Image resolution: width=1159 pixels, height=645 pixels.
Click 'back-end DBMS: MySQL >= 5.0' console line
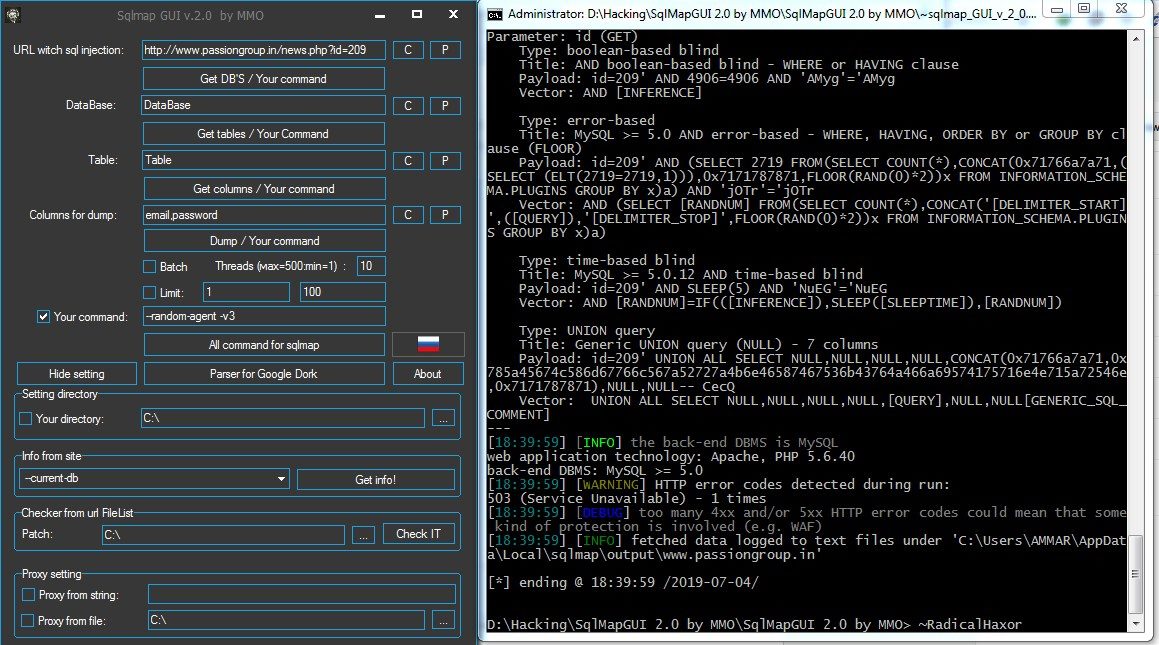(x=595, y=471)
